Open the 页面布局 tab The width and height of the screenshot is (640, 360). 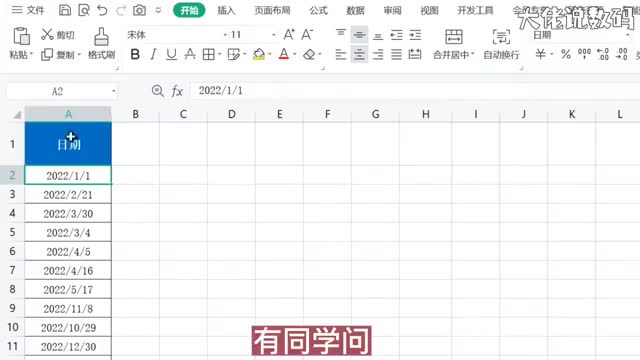point(272,10)
